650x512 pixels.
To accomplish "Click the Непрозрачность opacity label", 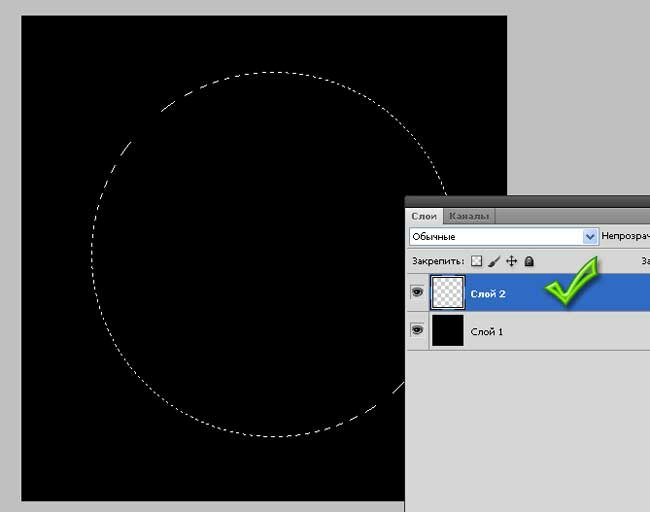I will pos(626,236).
